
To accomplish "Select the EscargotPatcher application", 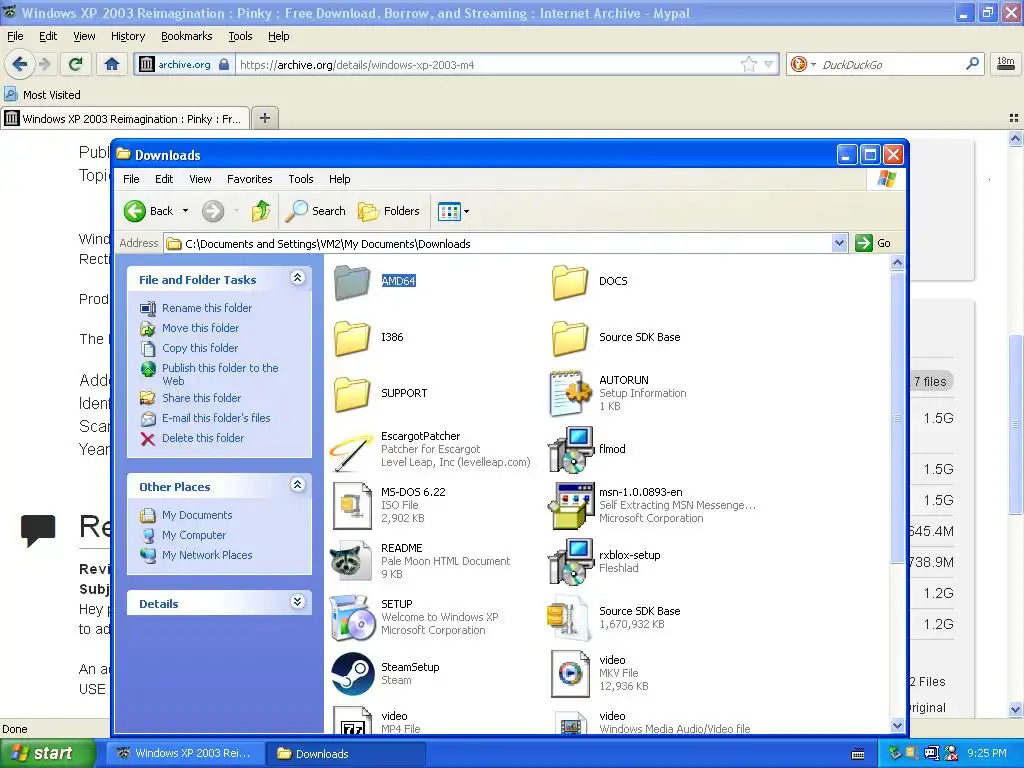I will [431, 449].
